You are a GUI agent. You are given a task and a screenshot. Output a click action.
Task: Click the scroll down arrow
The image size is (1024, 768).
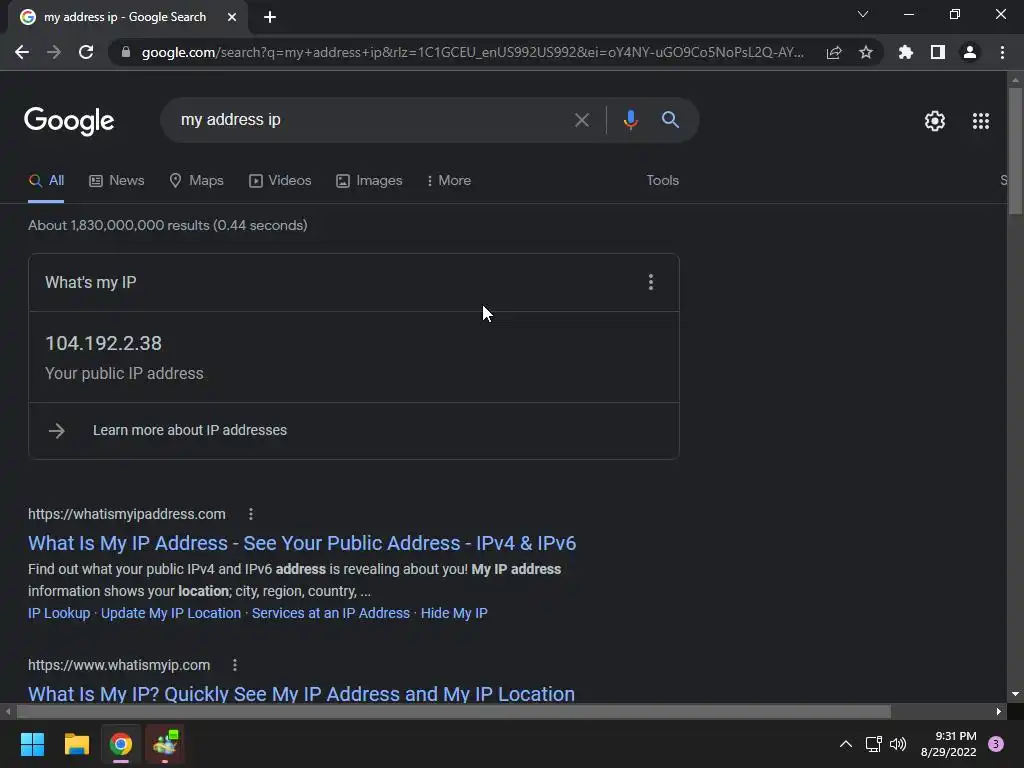[1015, 694]
